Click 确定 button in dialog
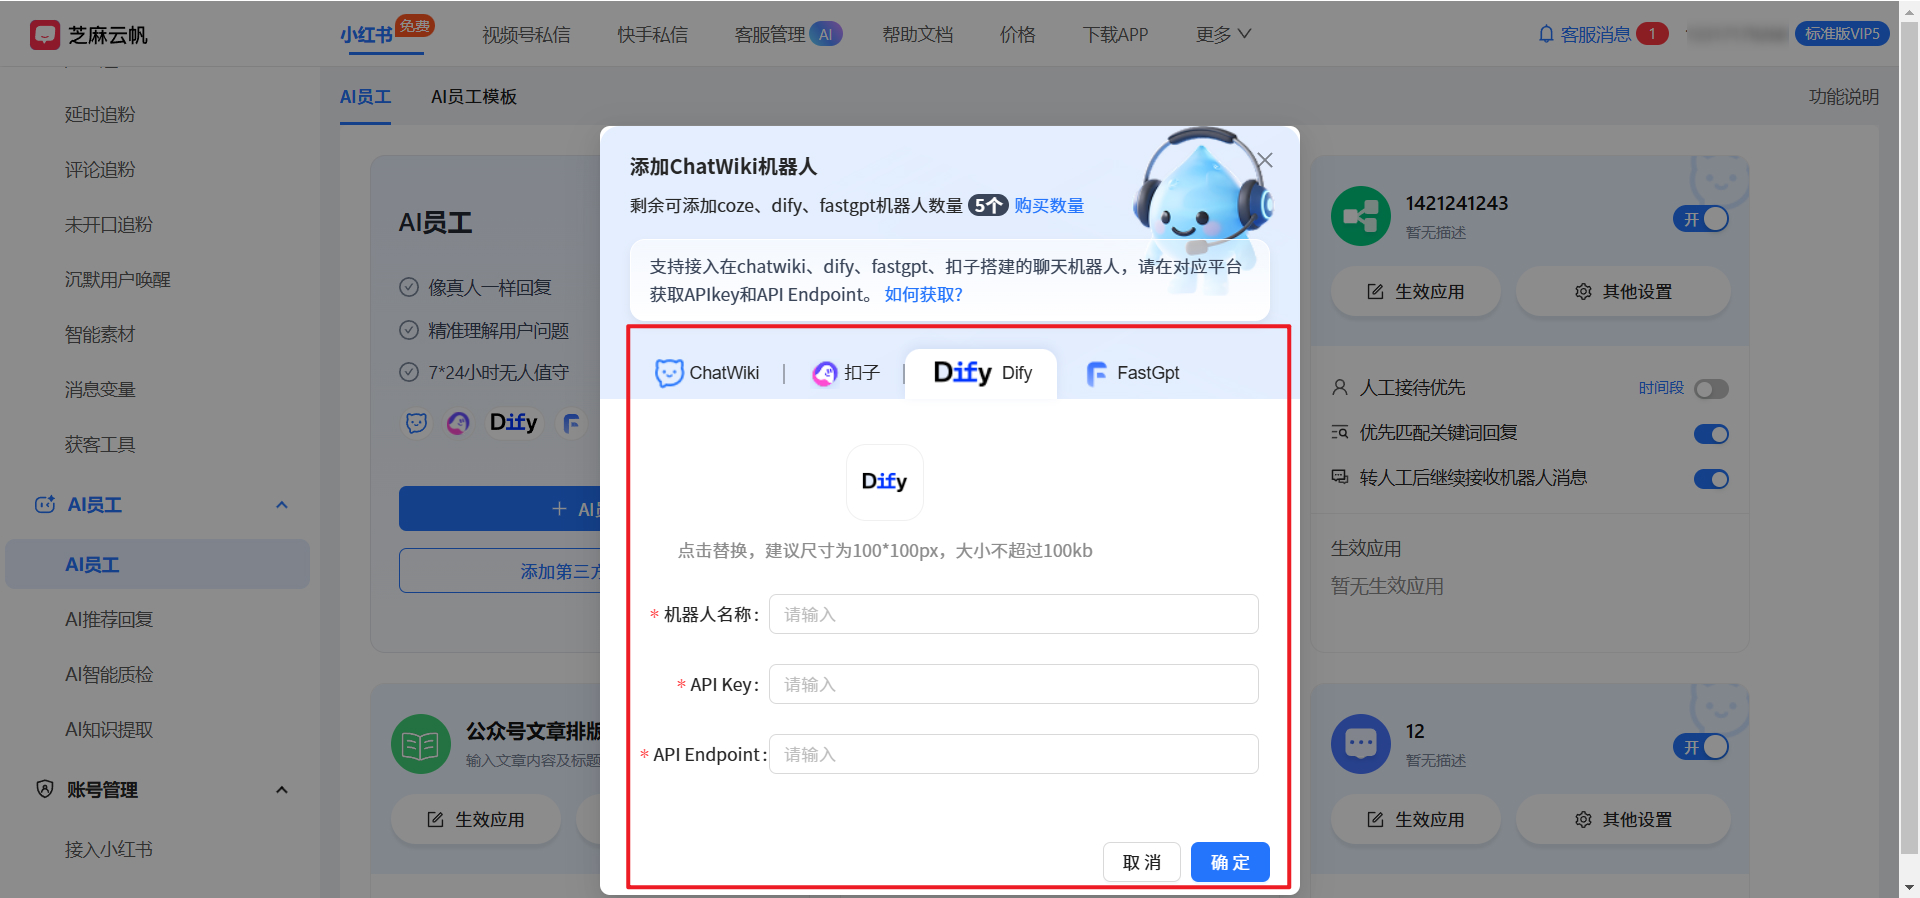The width and height of the screenshot is (1920, 898). [x=1230, y=862]
